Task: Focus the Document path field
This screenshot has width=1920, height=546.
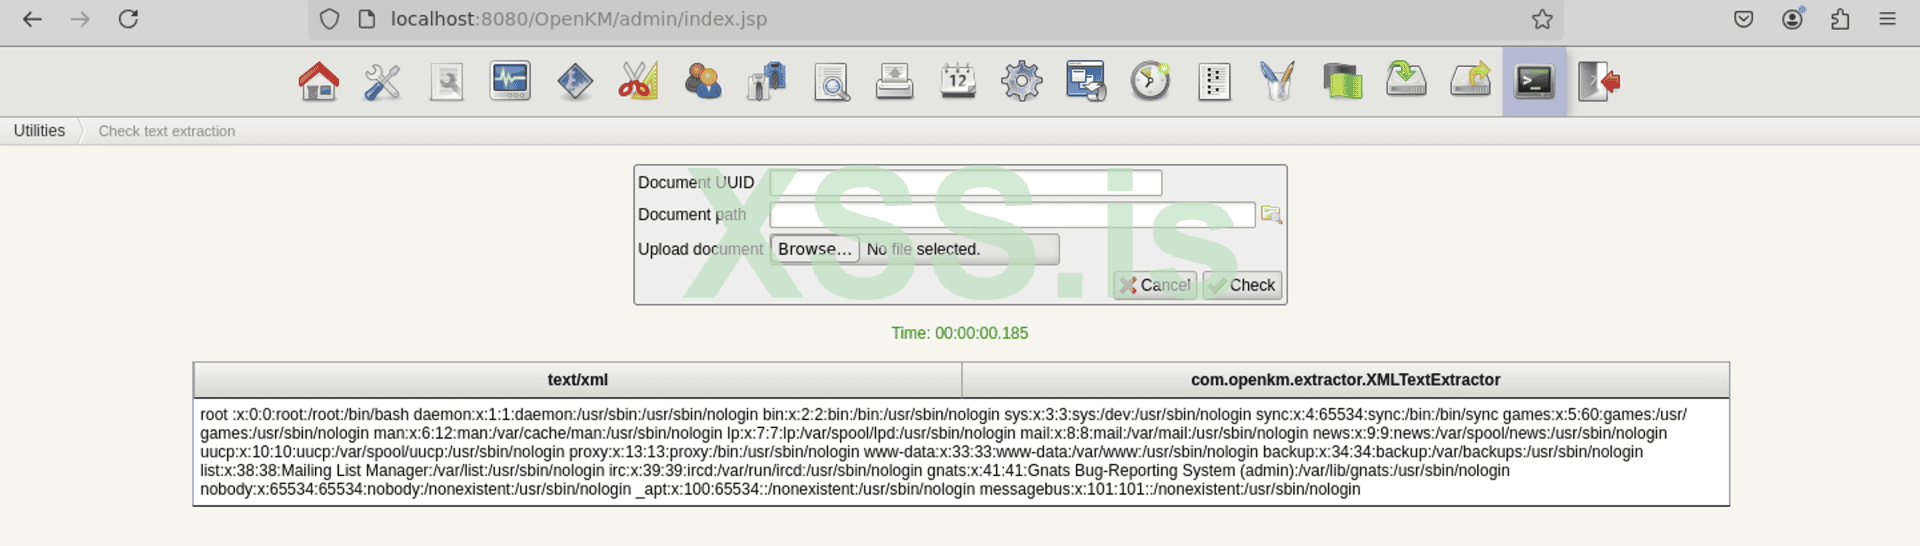Action: [1012, 215]
